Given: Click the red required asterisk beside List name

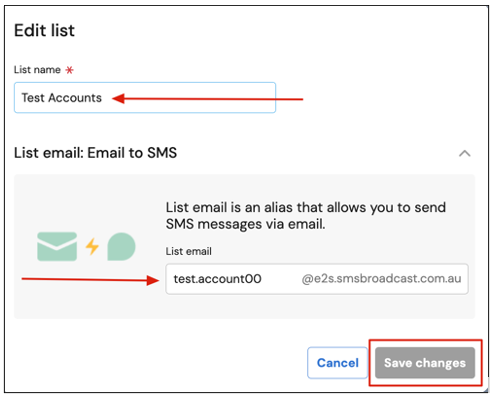Looking at the screenshot, I should pyautogui.click(x=69, y=70).
